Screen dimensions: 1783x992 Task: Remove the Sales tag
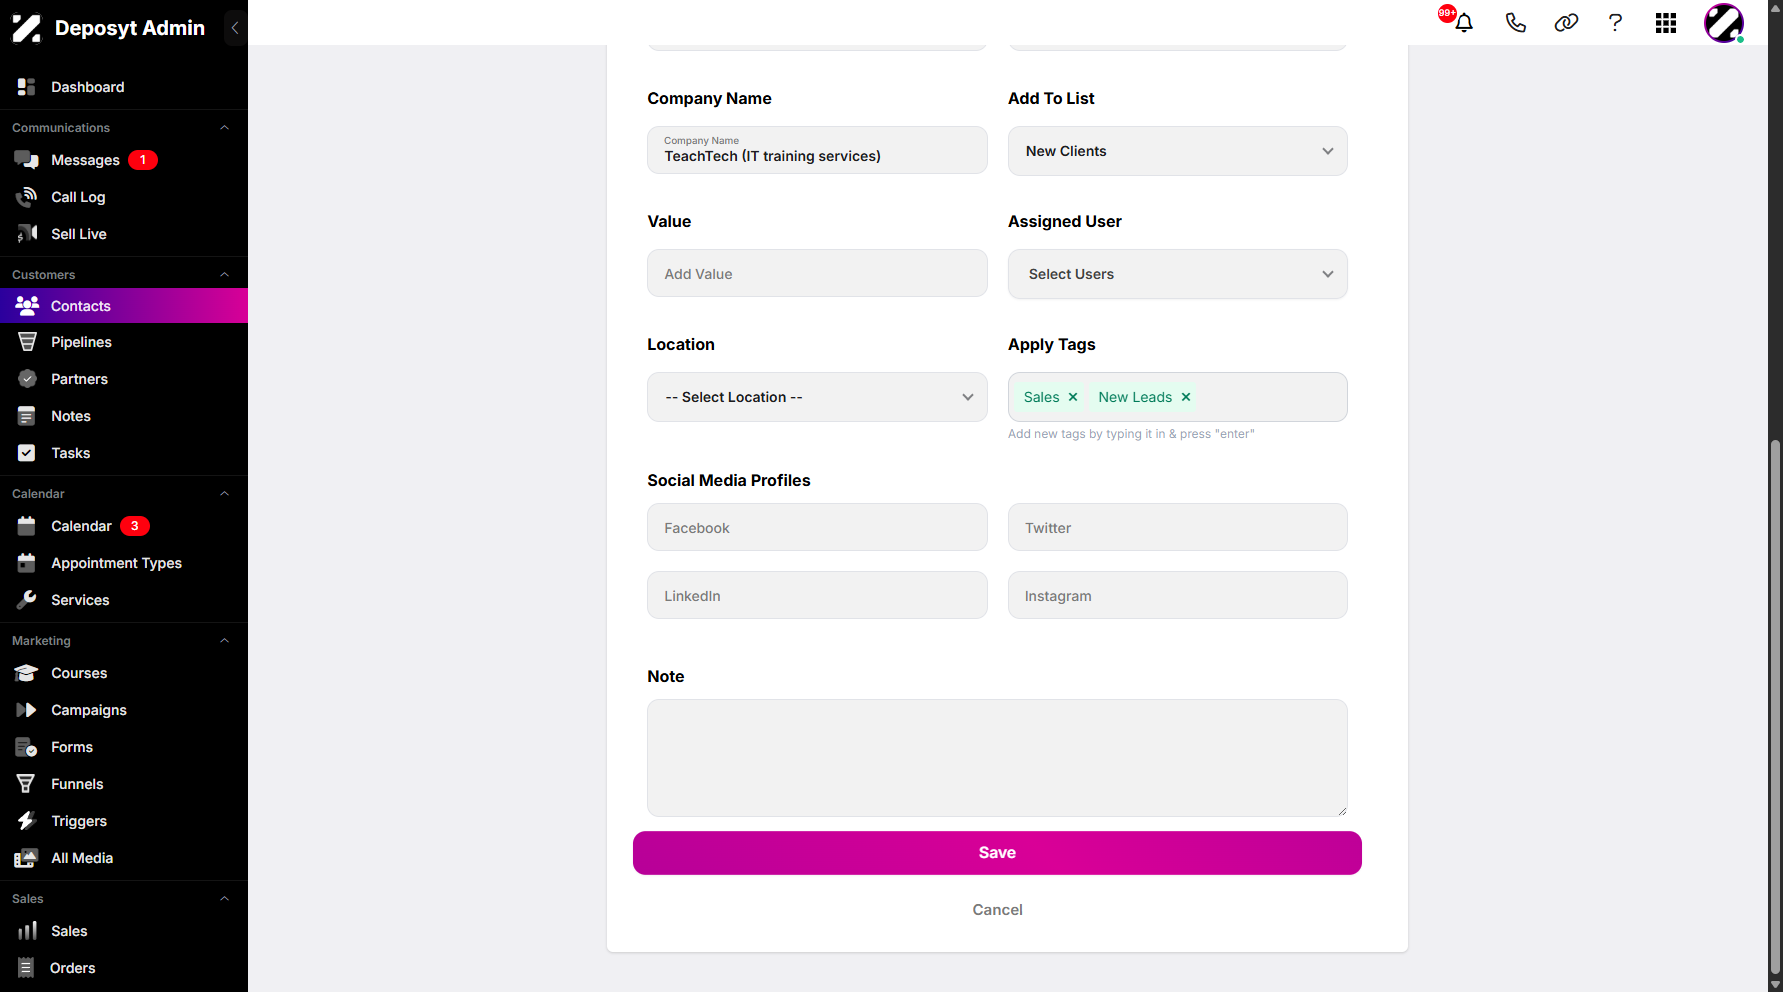[1073, 397]
